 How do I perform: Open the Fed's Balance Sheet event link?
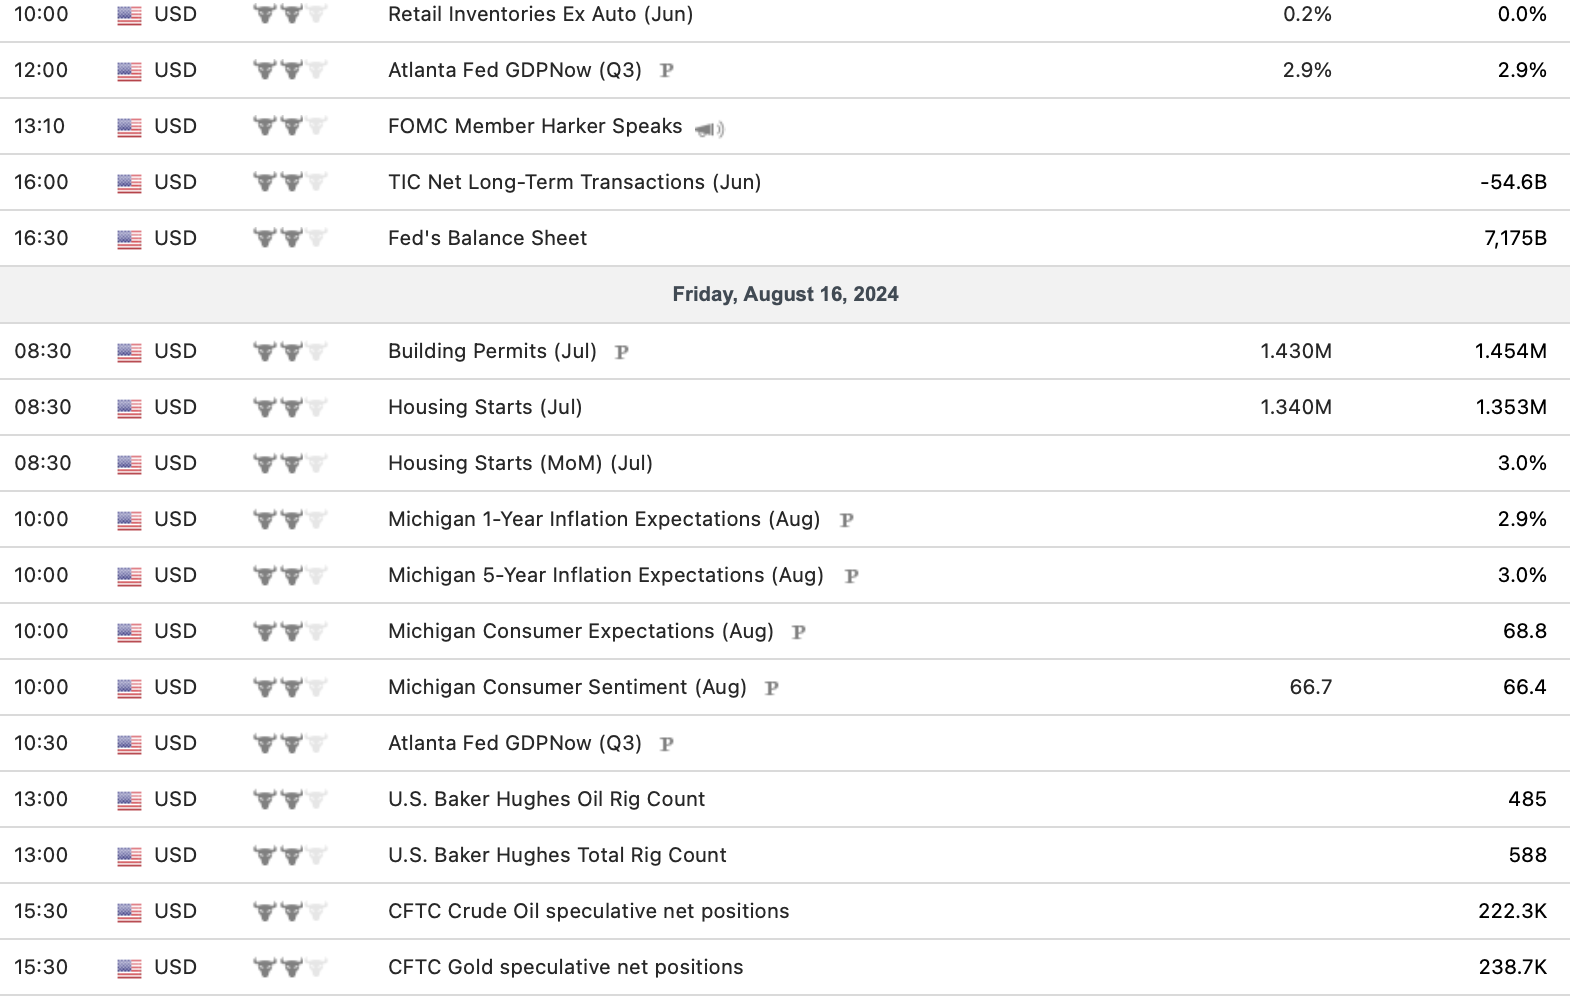pos(487,238)
